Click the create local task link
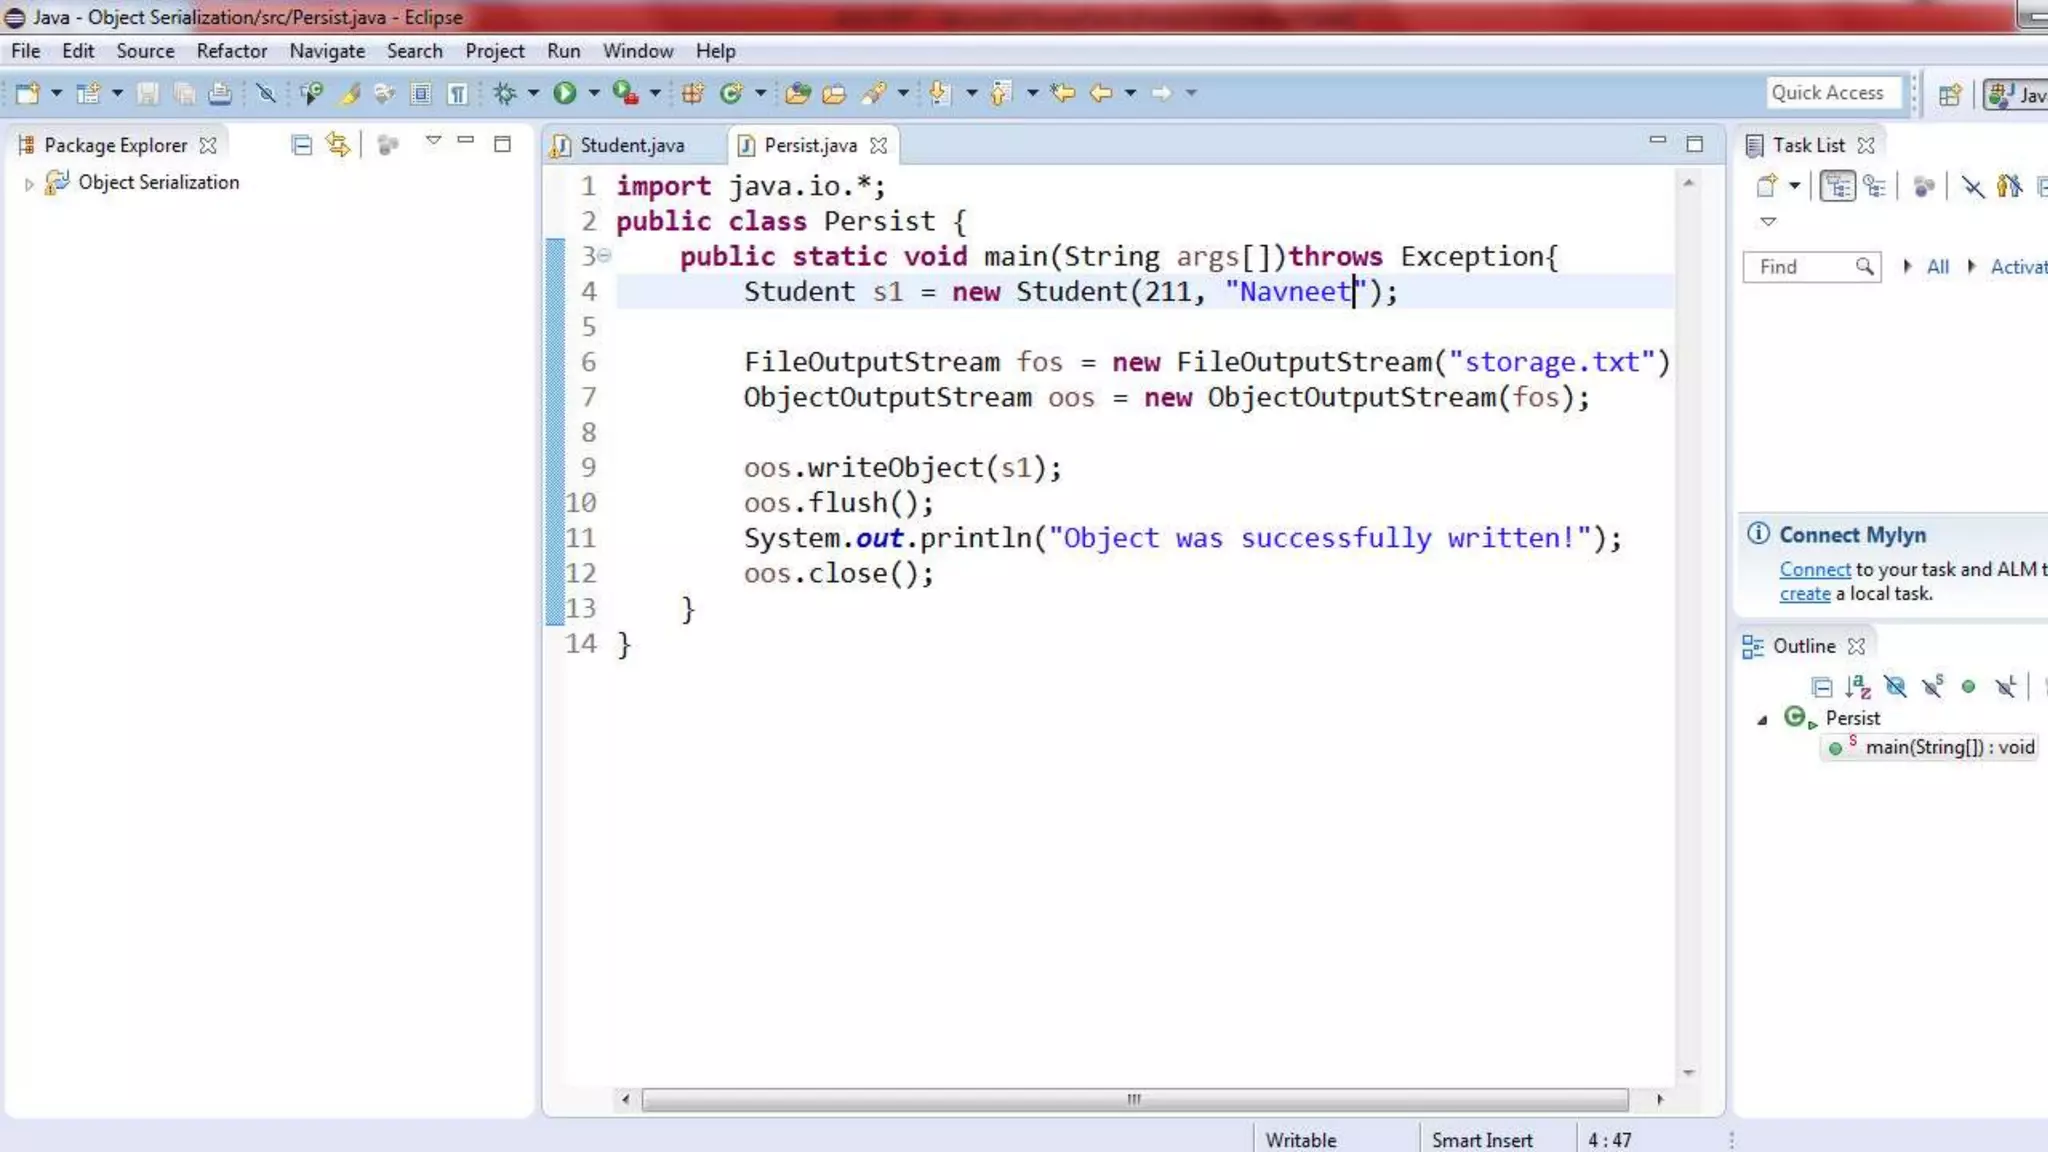The height and width of the screenshot is (1152, 2048). (1804, 593)
